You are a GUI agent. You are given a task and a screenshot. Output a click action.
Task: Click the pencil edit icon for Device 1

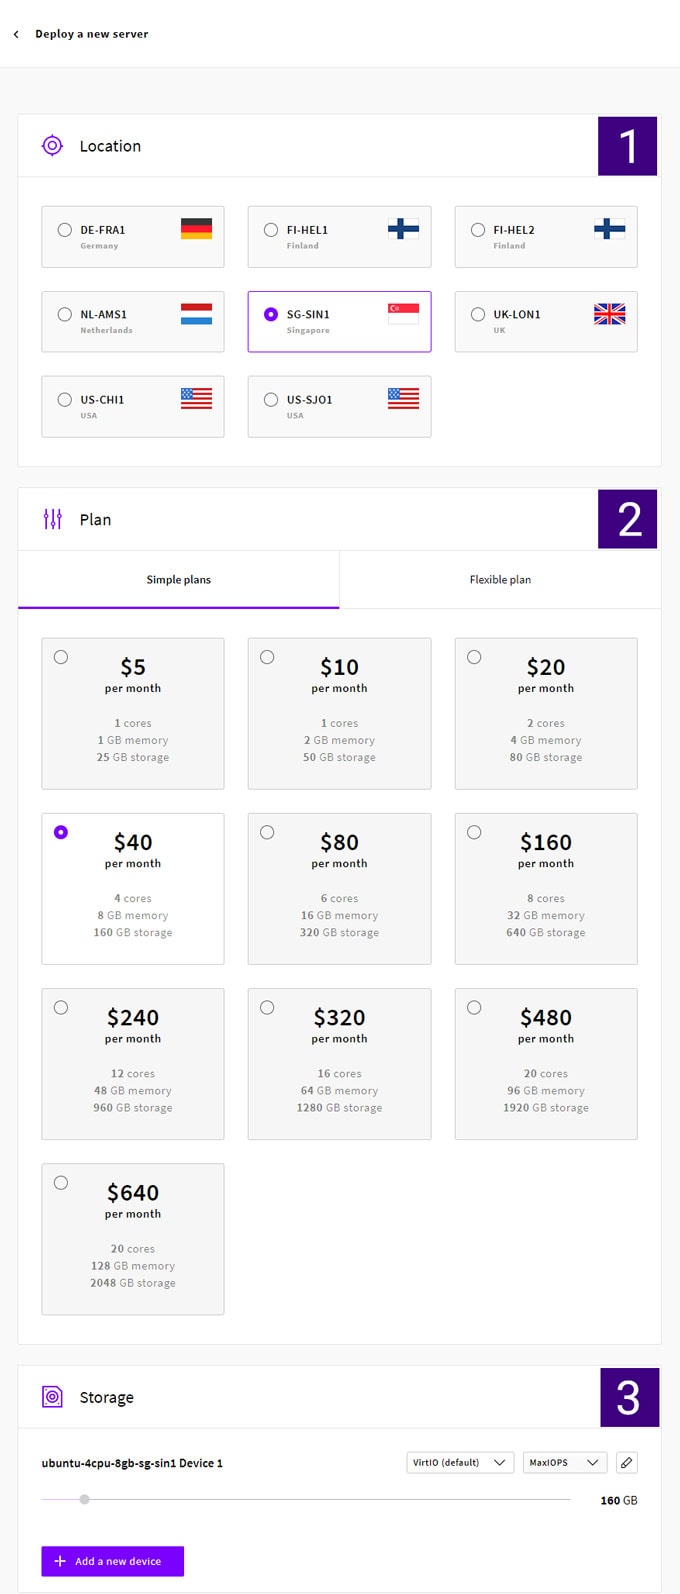pyautogui.click(x=627, y=1462)
